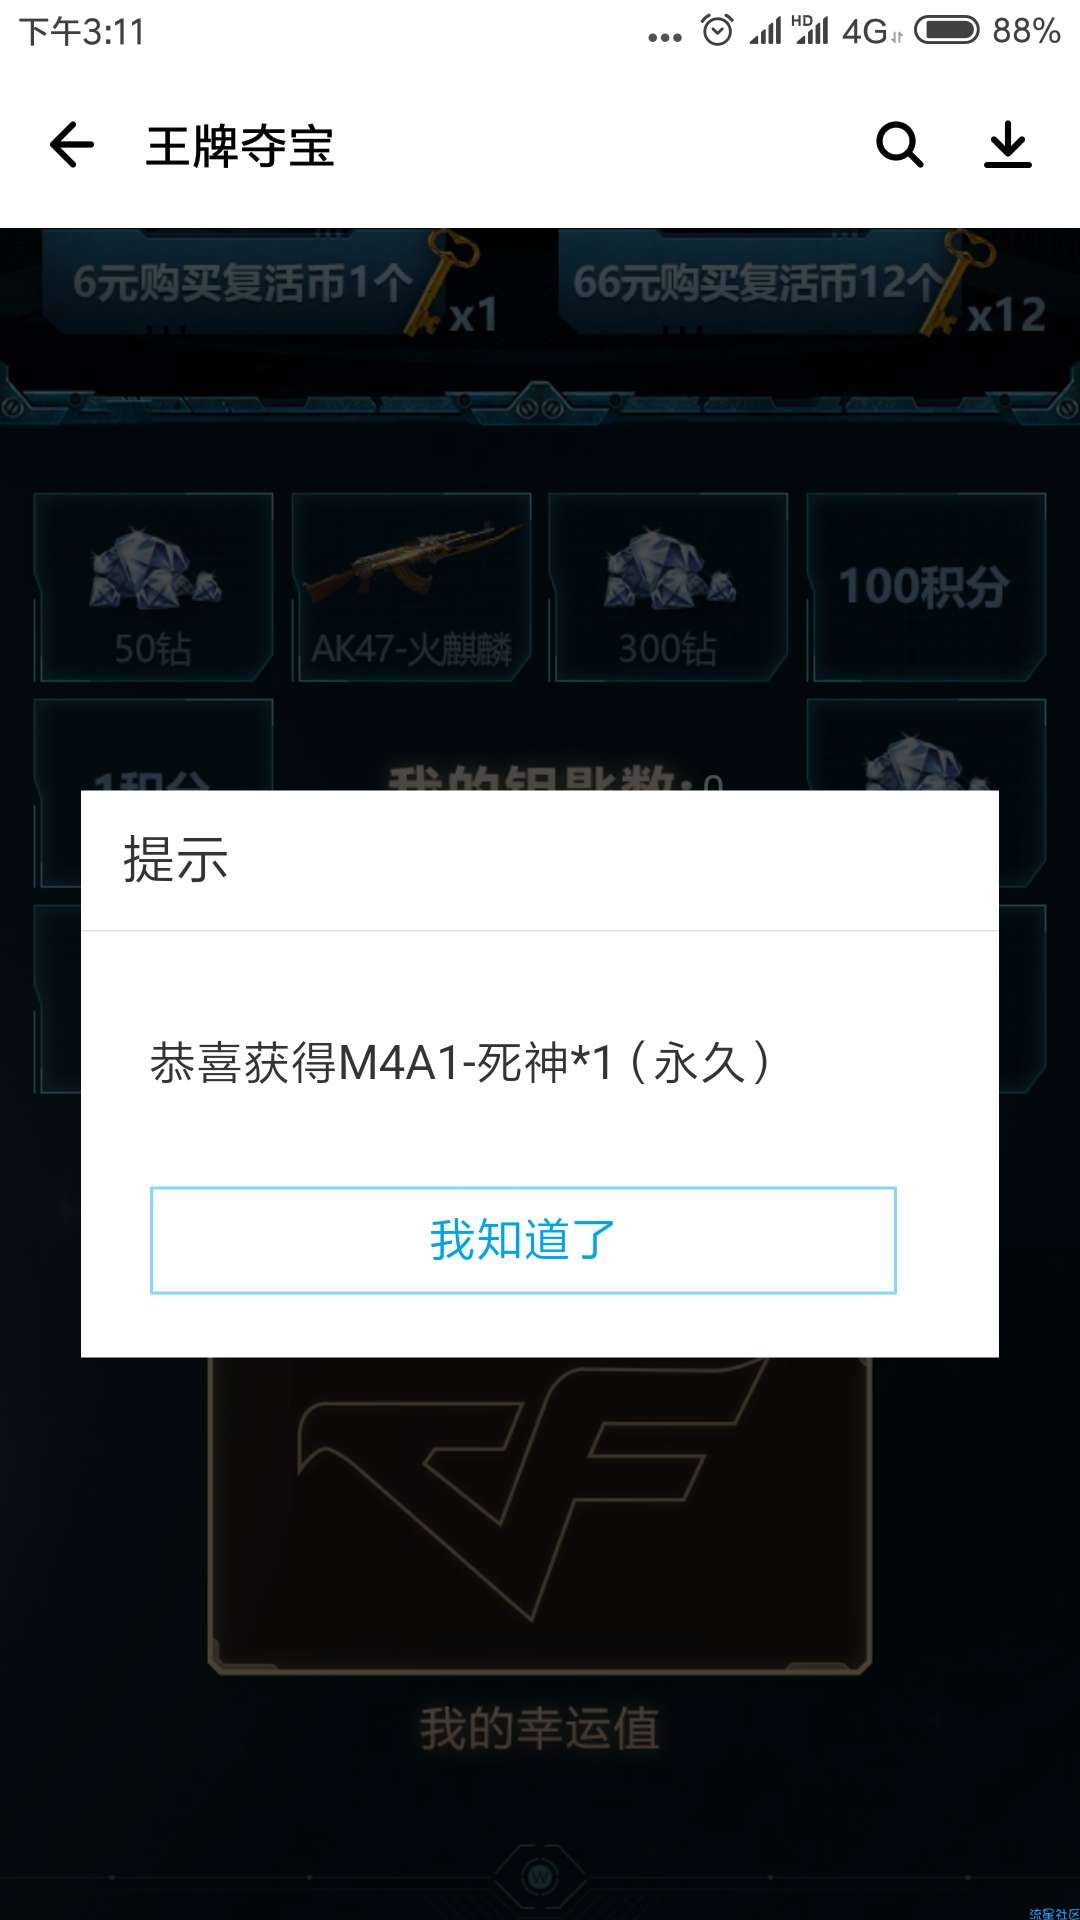Image resolution: width=1080 pixels, height=1920 pixels.
Task: Tap the download icon in header
Action: coord(1007,145)
